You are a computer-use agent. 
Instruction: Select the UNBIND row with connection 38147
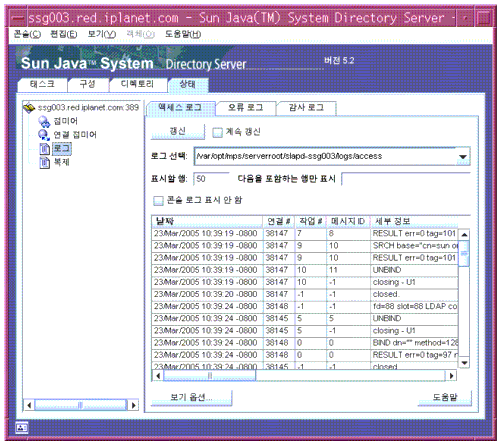tap(305, 270)
